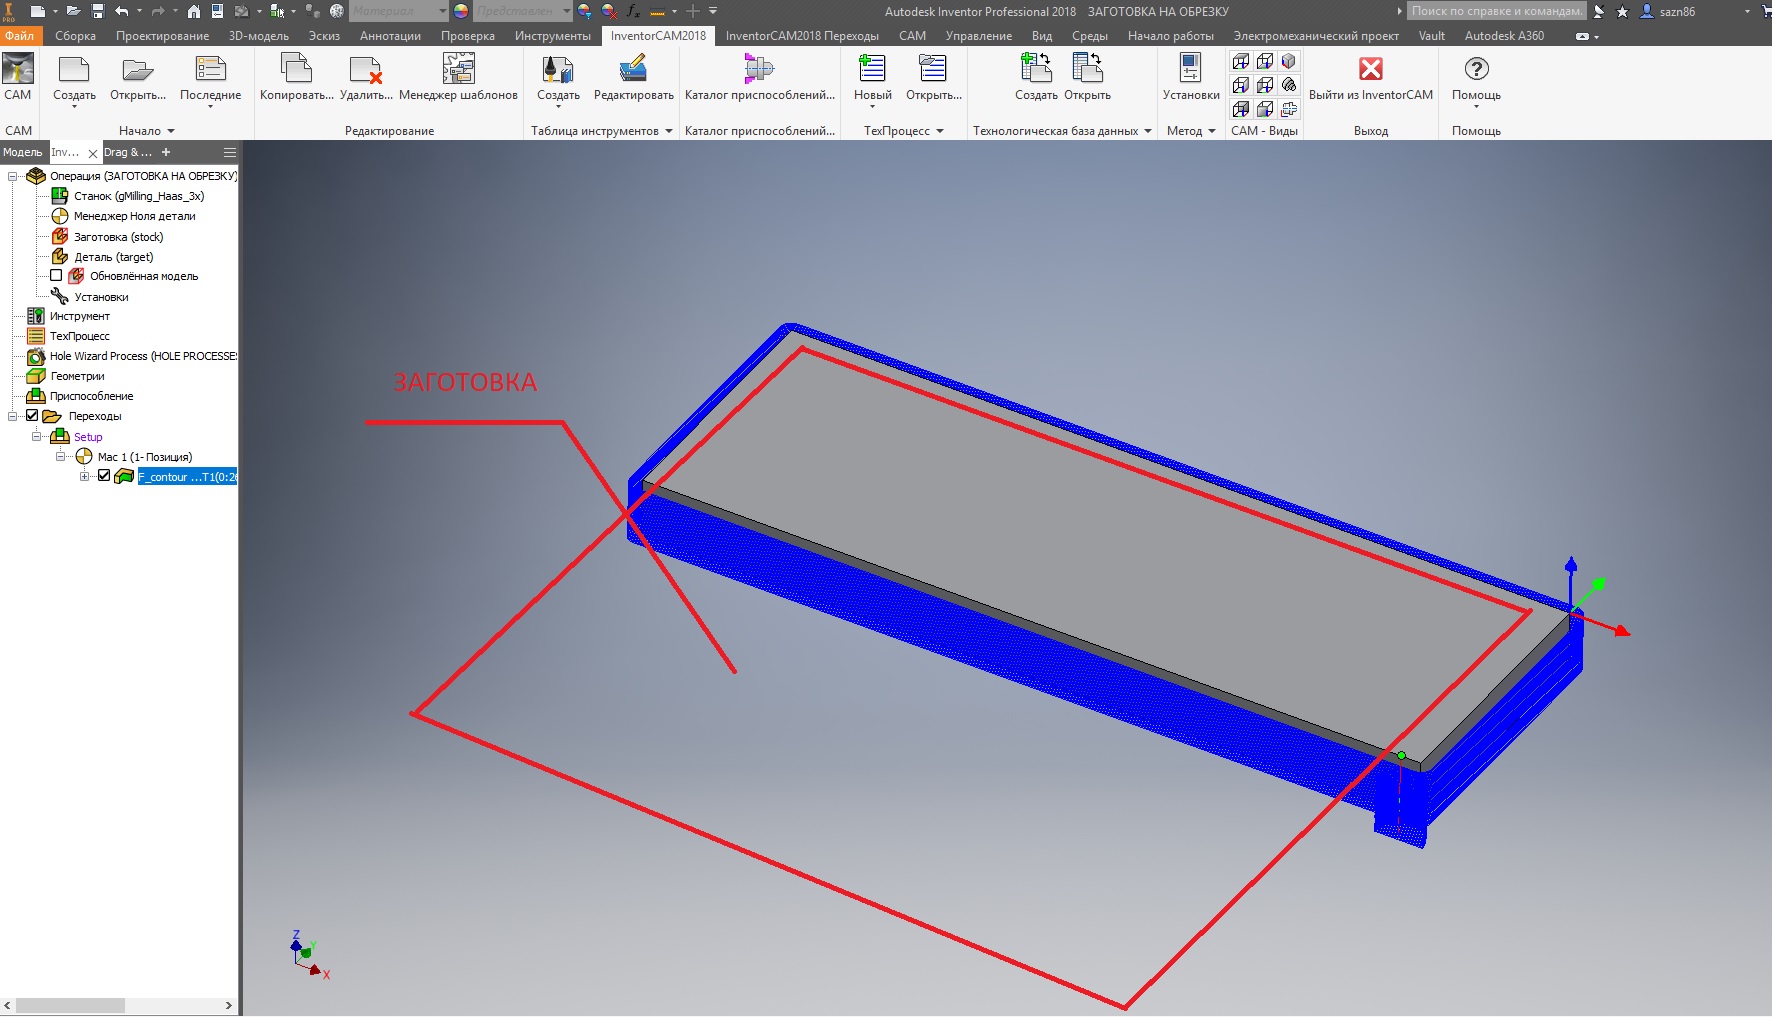Select Hole Wizard Process tree item
1772x1017 pixels.
(x=143, y=356)
